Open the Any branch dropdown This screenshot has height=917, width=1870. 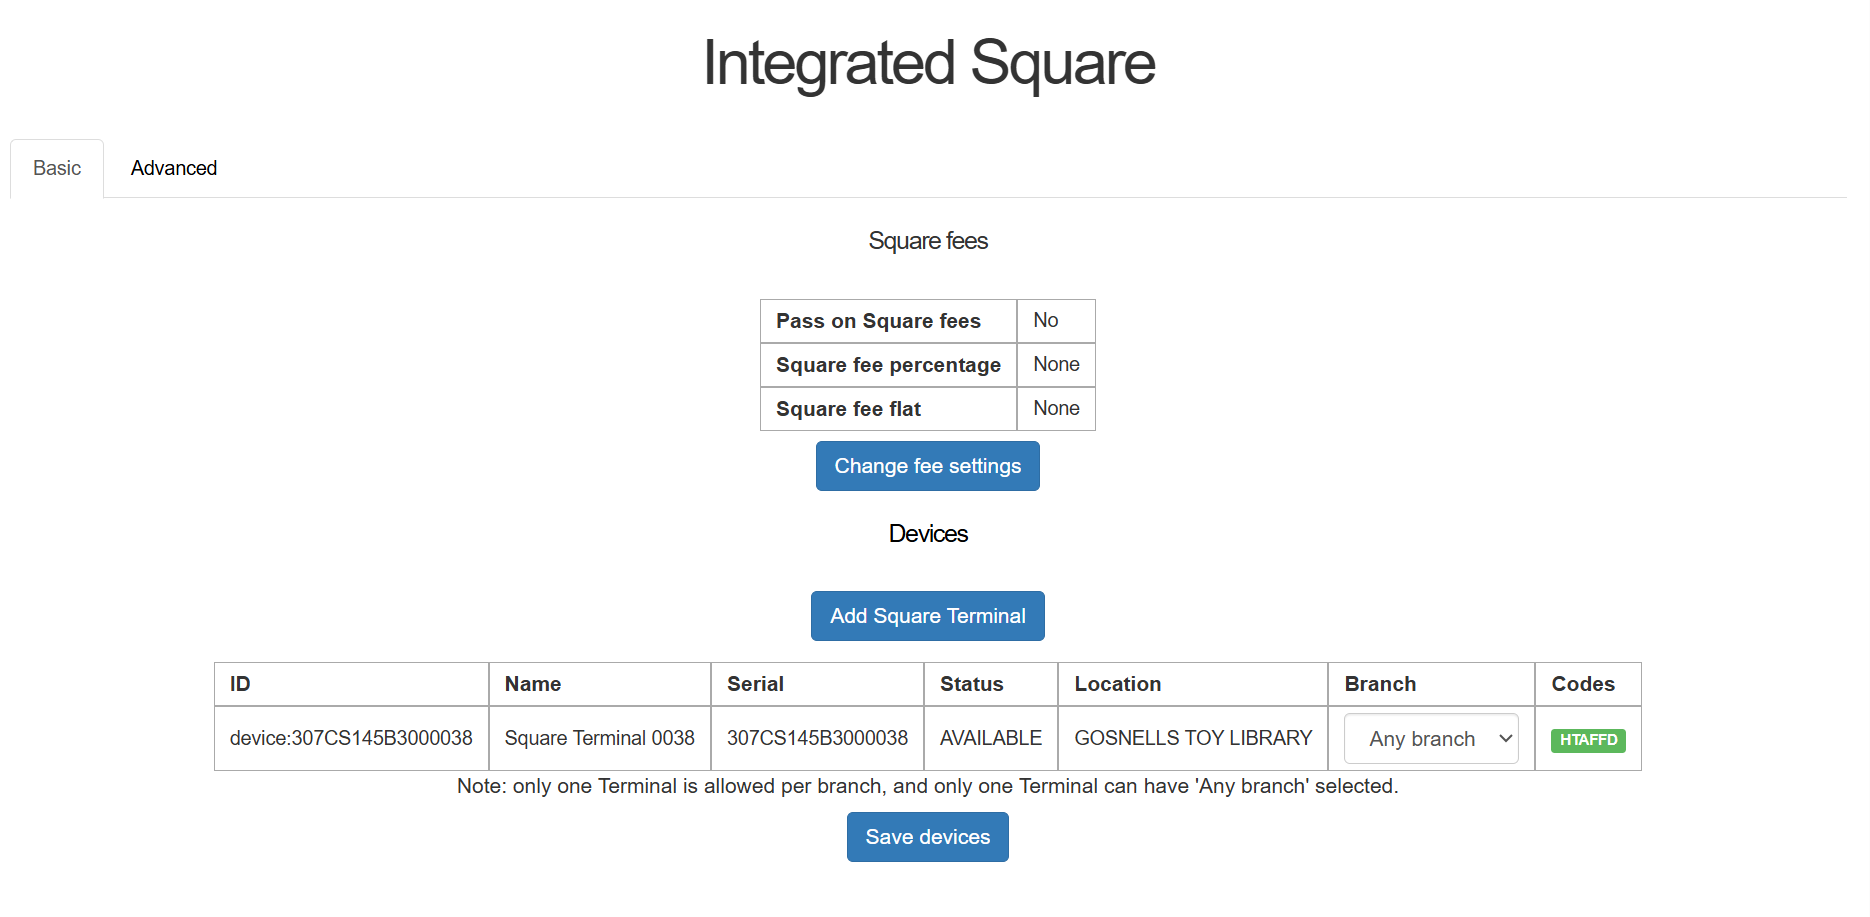coord(1431,739)
